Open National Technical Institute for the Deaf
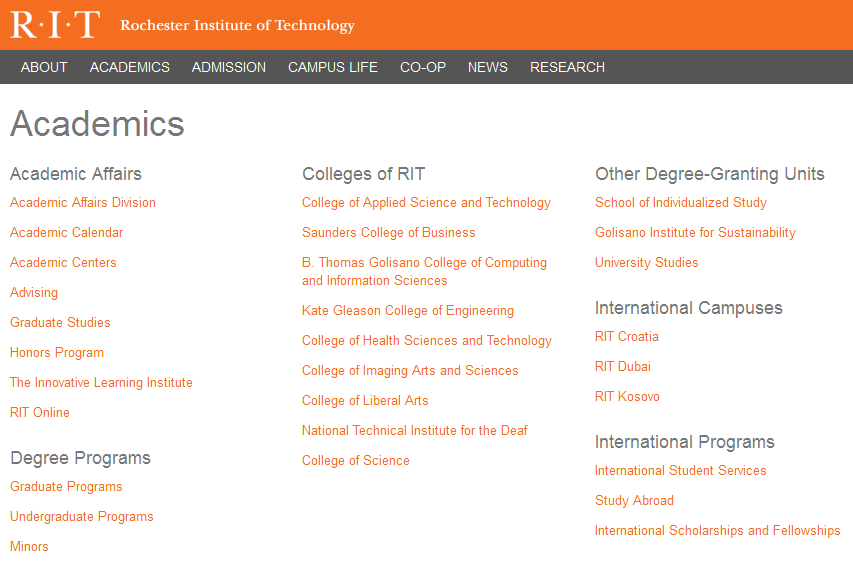 click(x=415, y=431)
